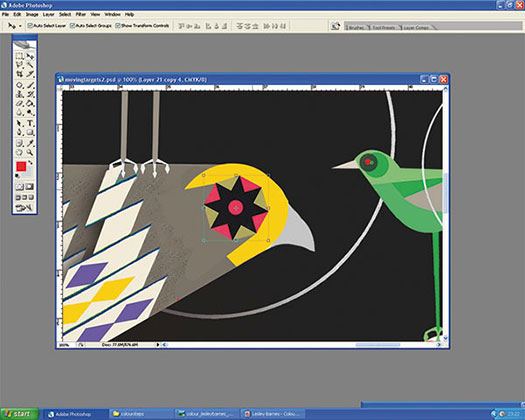
Task: Swap foreground and background colors
Action: point(30,163)
